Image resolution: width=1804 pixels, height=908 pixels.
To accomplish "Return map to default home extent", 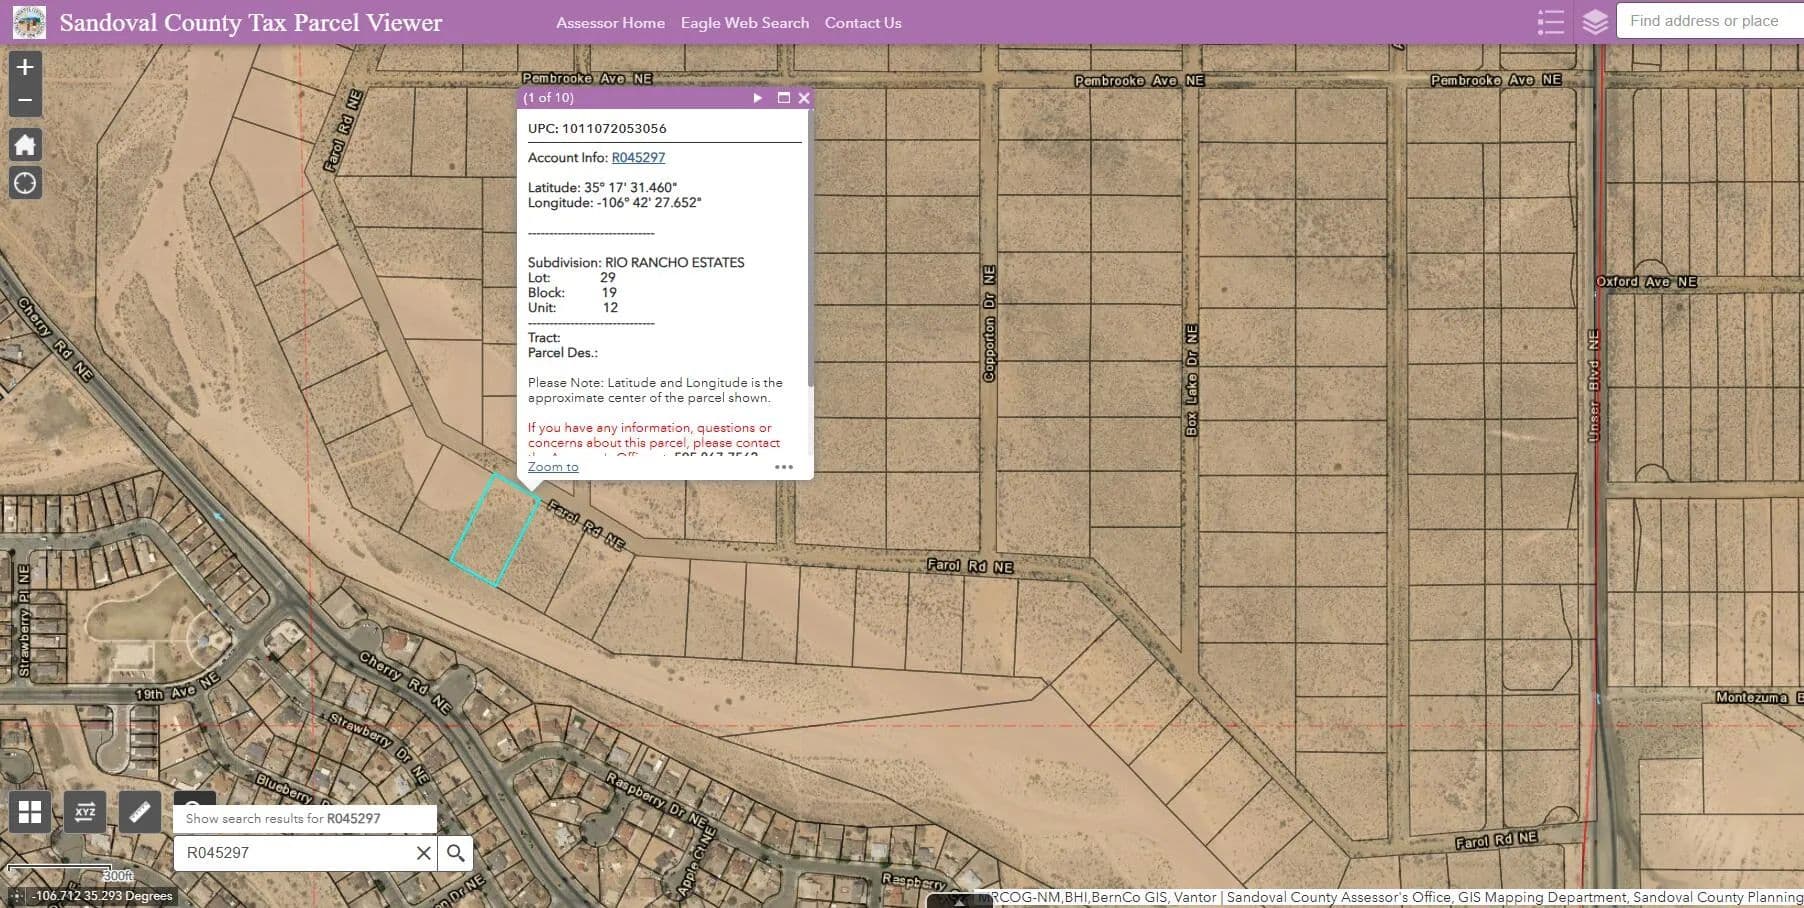I will click(x=25, y=145).
